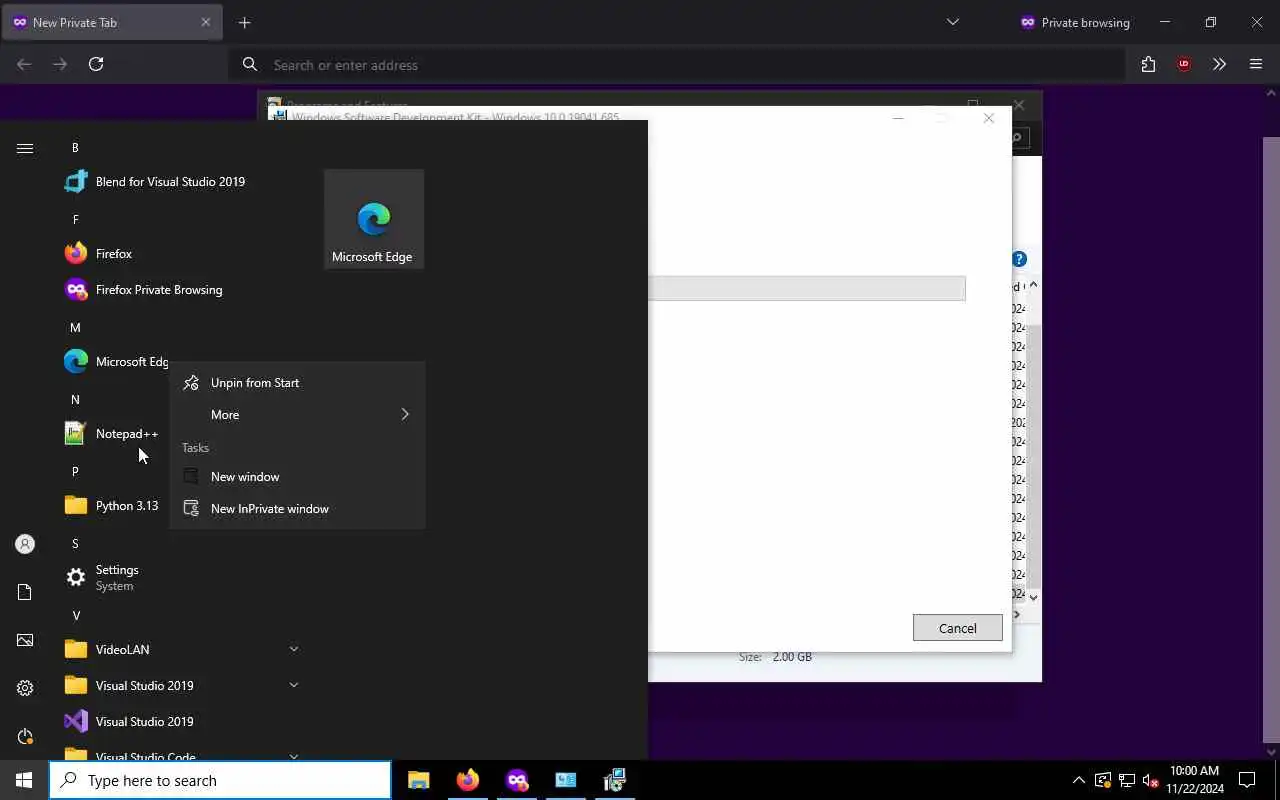This screenshot has height=800, width=1280.
Task: Expand the Start menu hamburger icon
Action: 25,148
